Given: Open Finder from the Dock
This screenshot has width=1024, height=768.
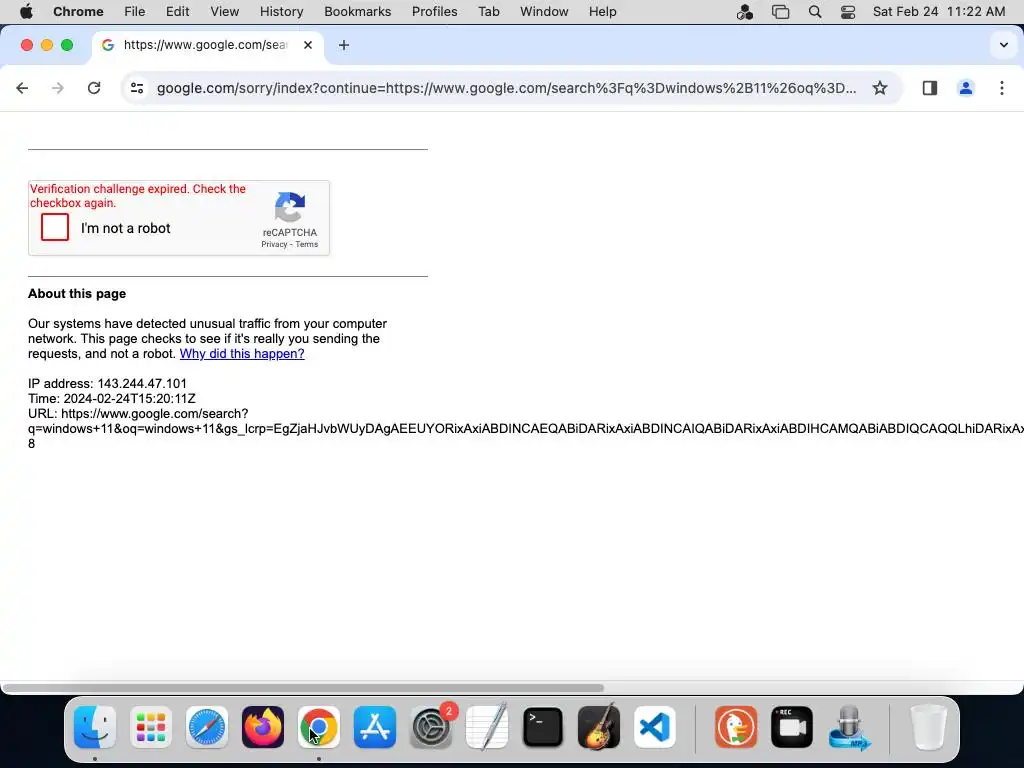Looking at the screenshot, I should click(x=95, y=727).
